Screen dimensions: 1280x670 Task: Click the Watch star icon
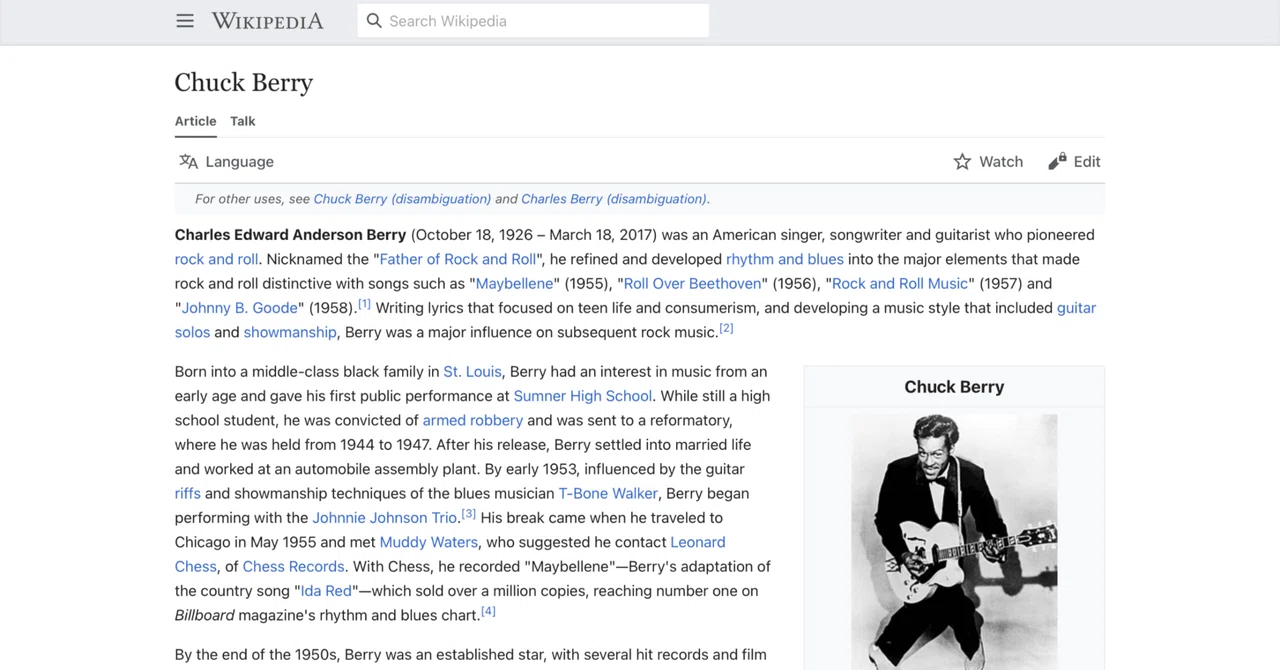pyautogui.click(x=962, y=161)
